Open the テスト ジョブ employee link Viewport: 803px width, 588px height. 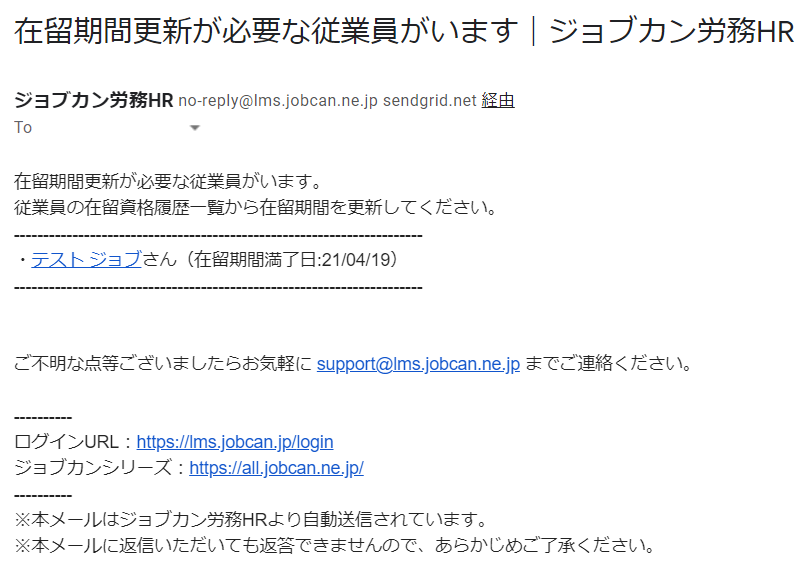(x=86, y=260)
